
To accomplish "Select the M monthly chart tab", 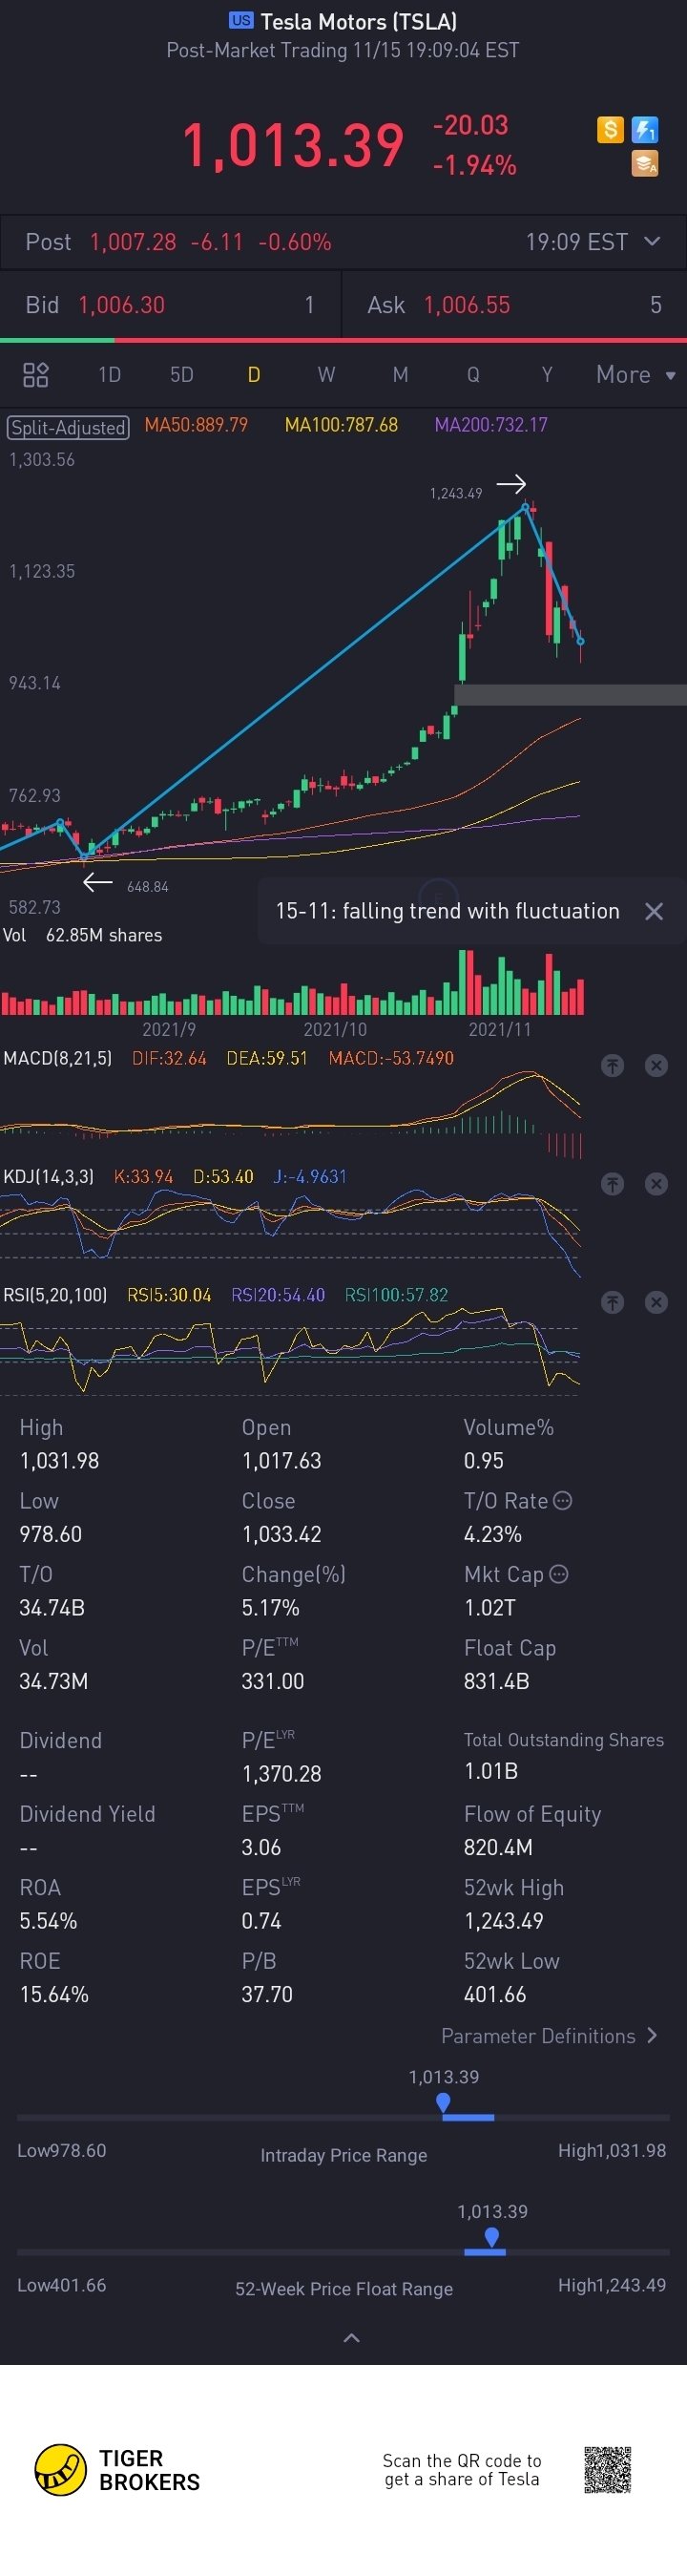I will [400, 375].
